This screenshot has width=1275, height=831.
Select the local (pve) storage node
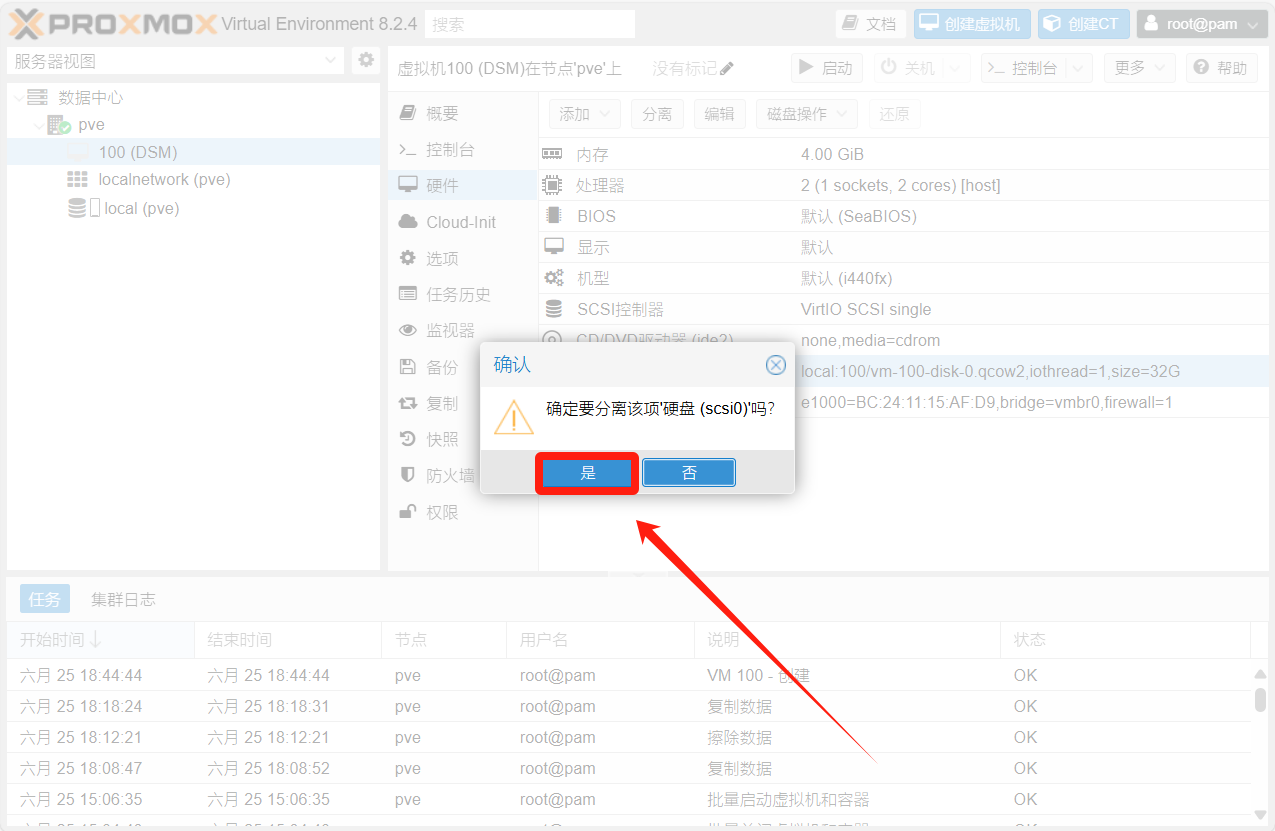(141, 208)
